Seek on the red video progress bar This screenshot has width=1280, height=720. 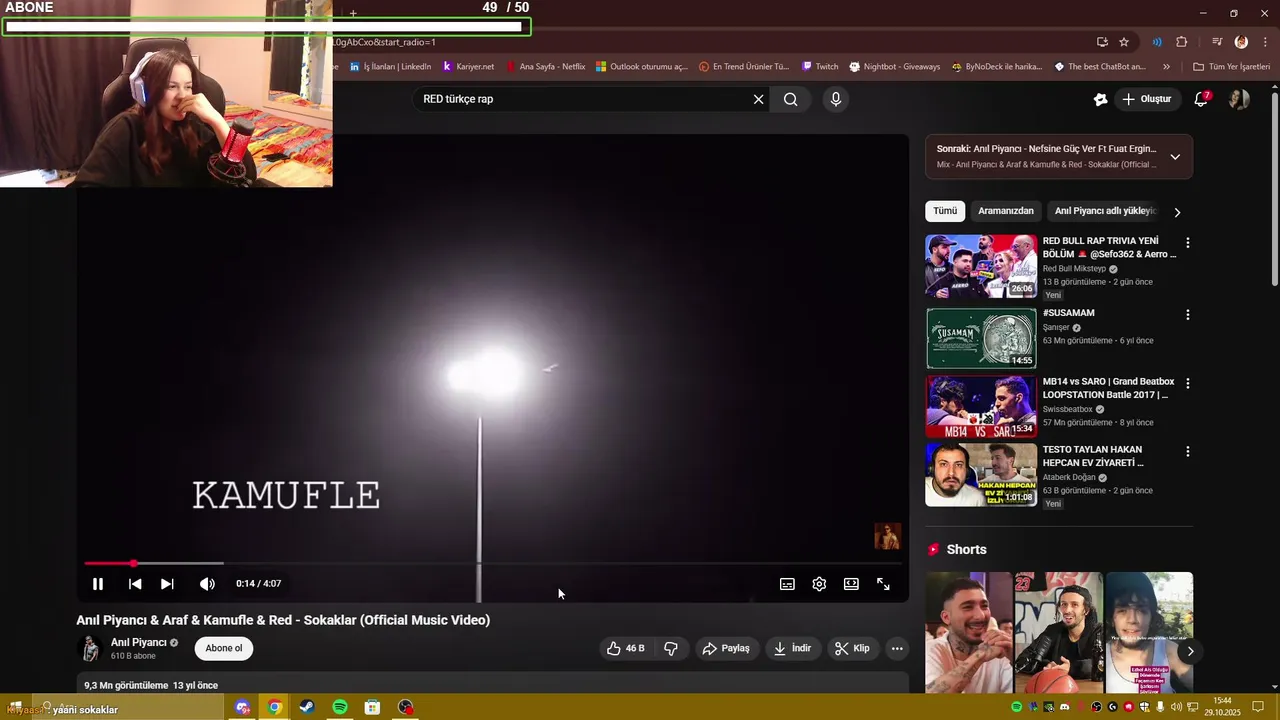[x=492, y=564]
